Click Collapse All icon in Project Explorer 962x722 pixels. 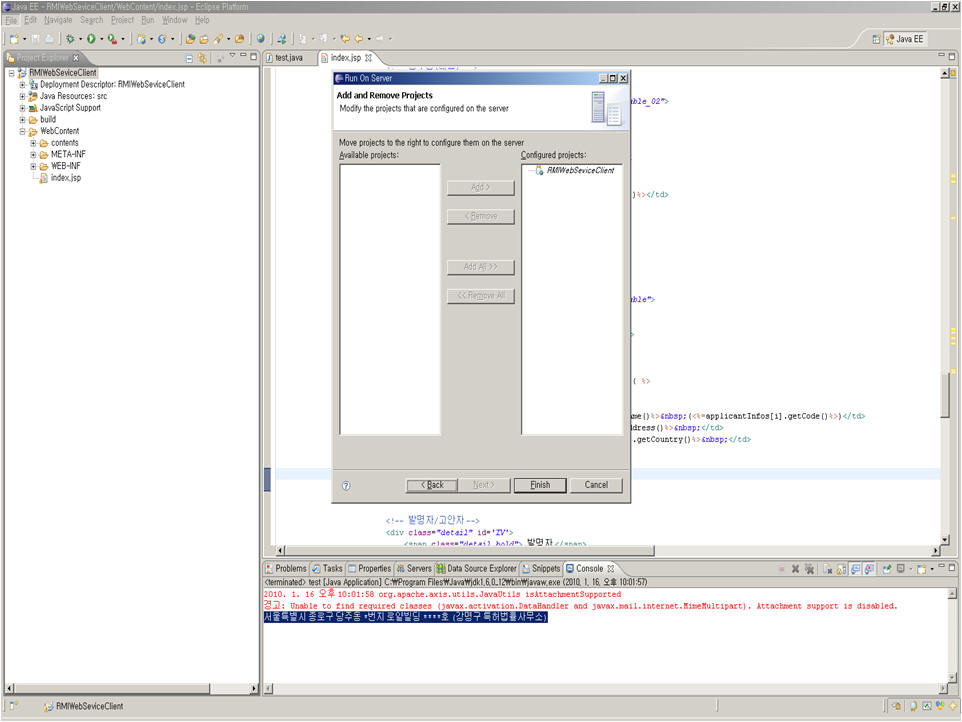coord(189,58)
